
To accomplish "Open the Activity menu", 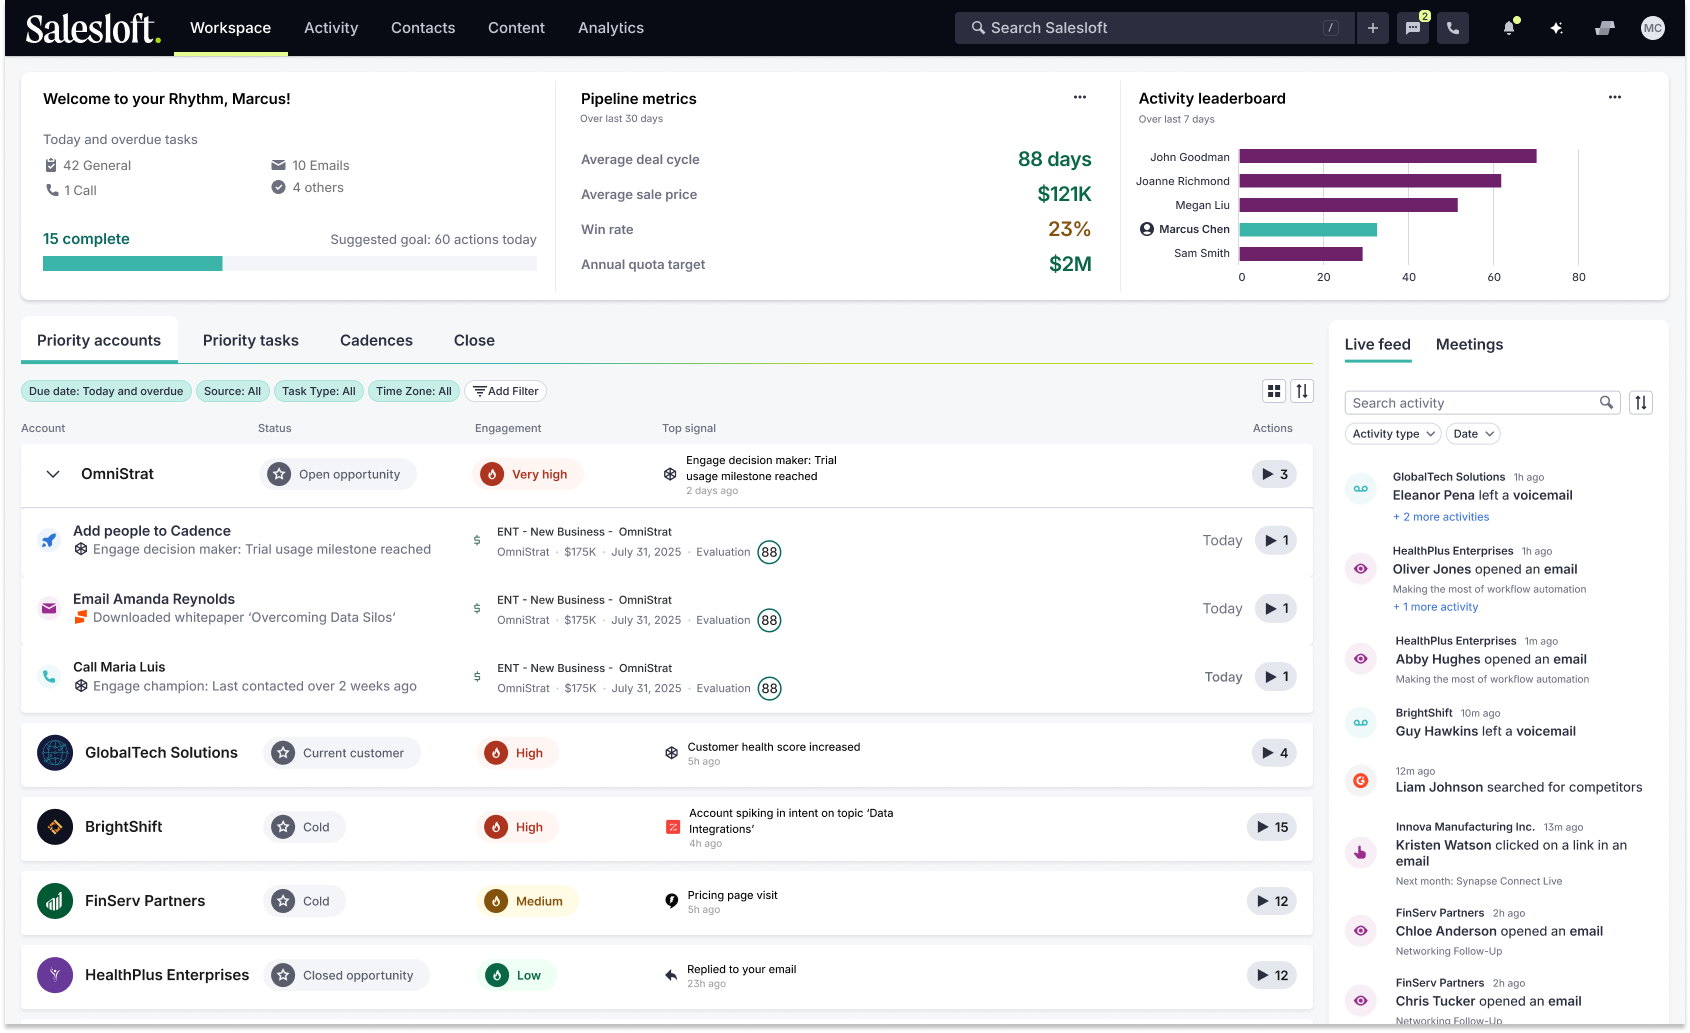I will pos(331,28).
